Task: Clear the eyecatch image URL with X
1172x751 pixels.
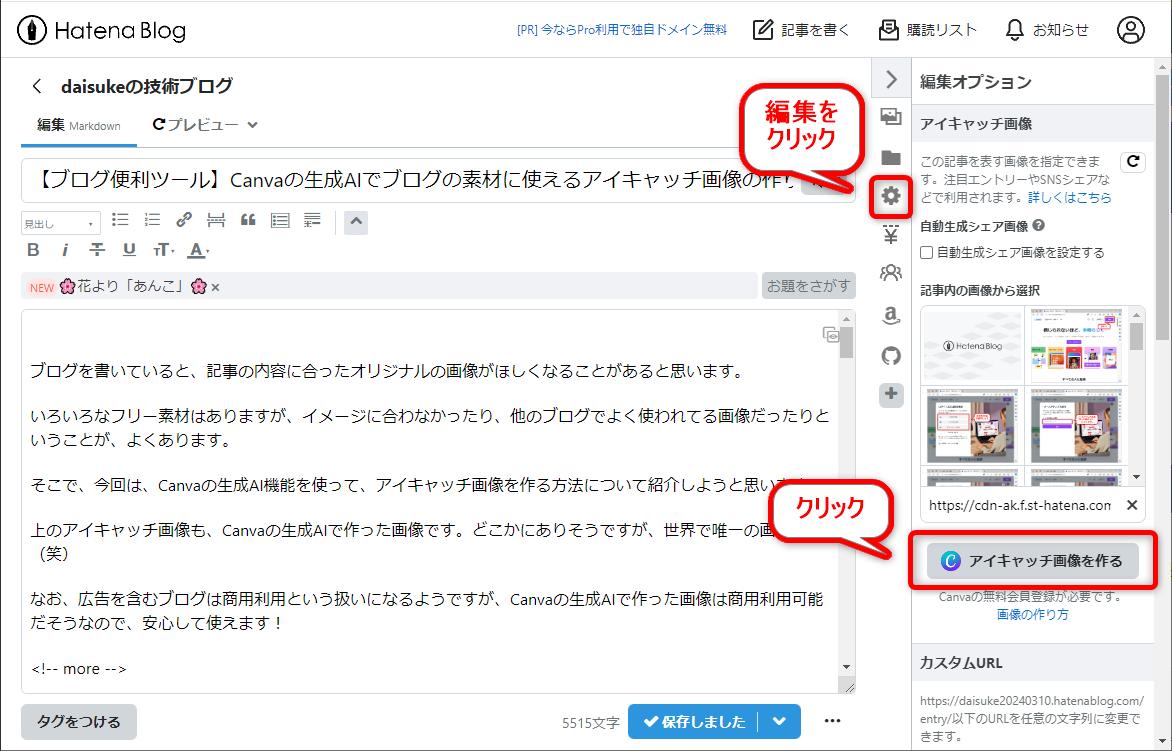Action: tap(1132, 505)
